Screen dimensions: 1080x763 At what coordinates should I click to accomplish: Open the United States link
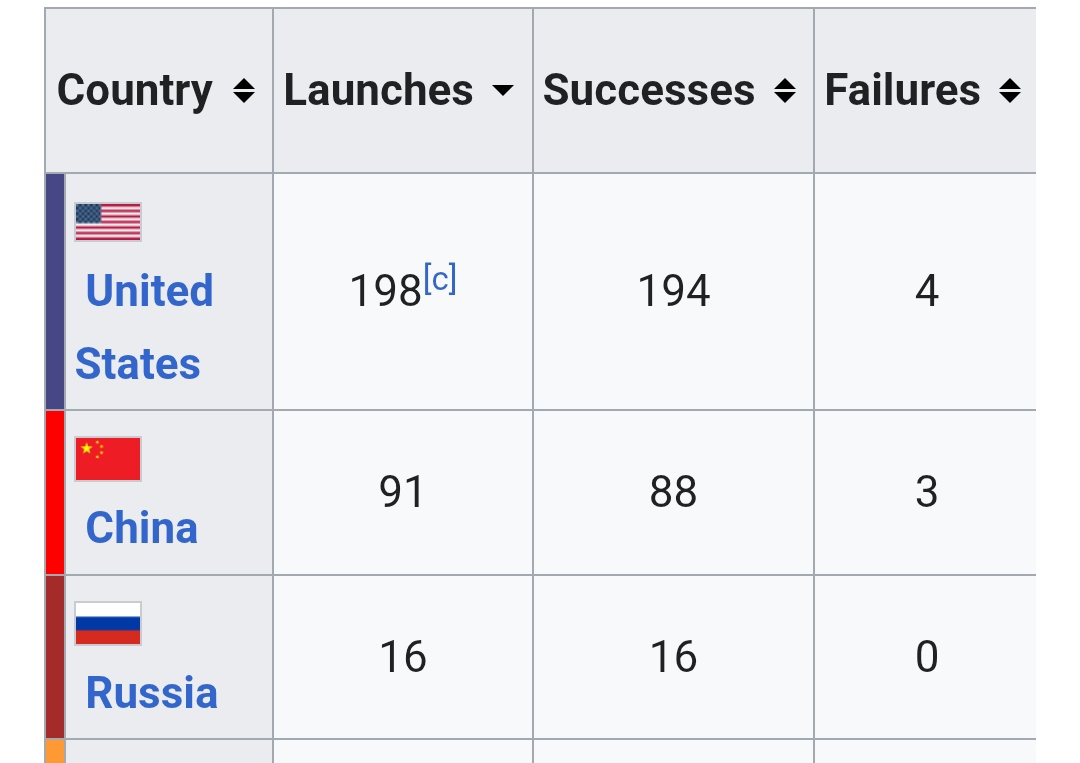144,327
